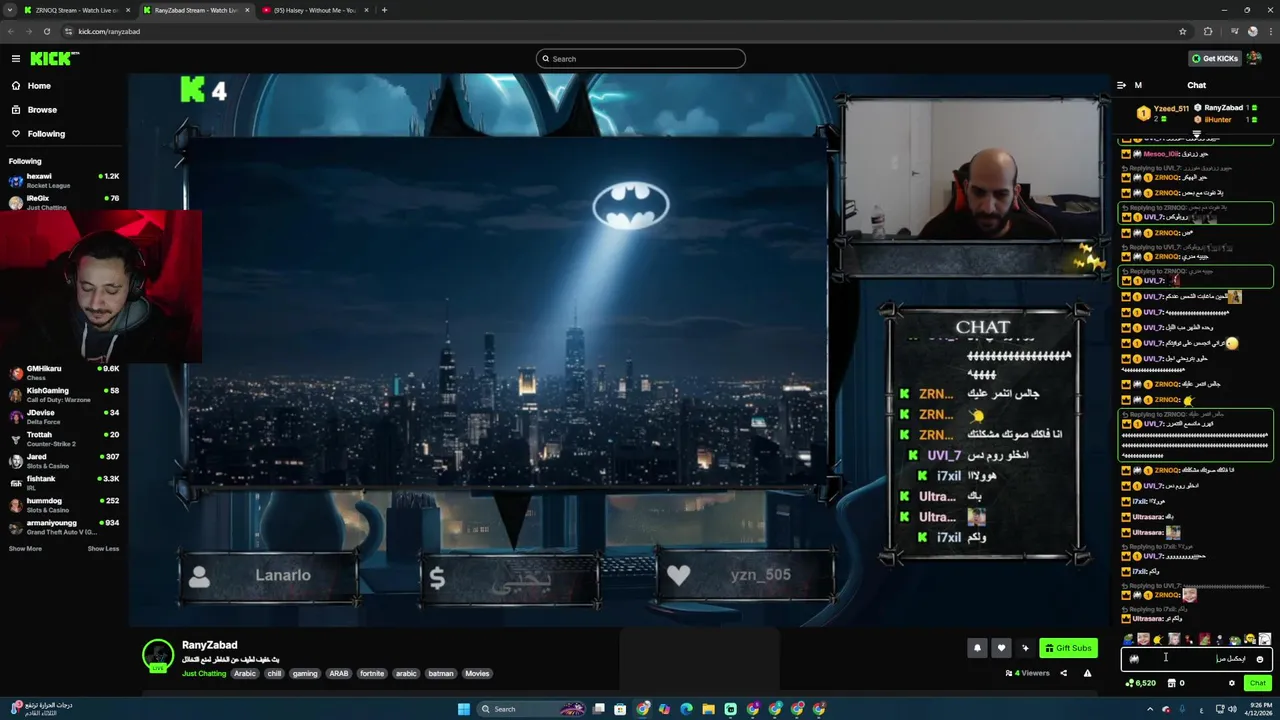Viewport: 1280px width, 720px height.
Task: Click the KICK logo
Action: click(53, 59)
